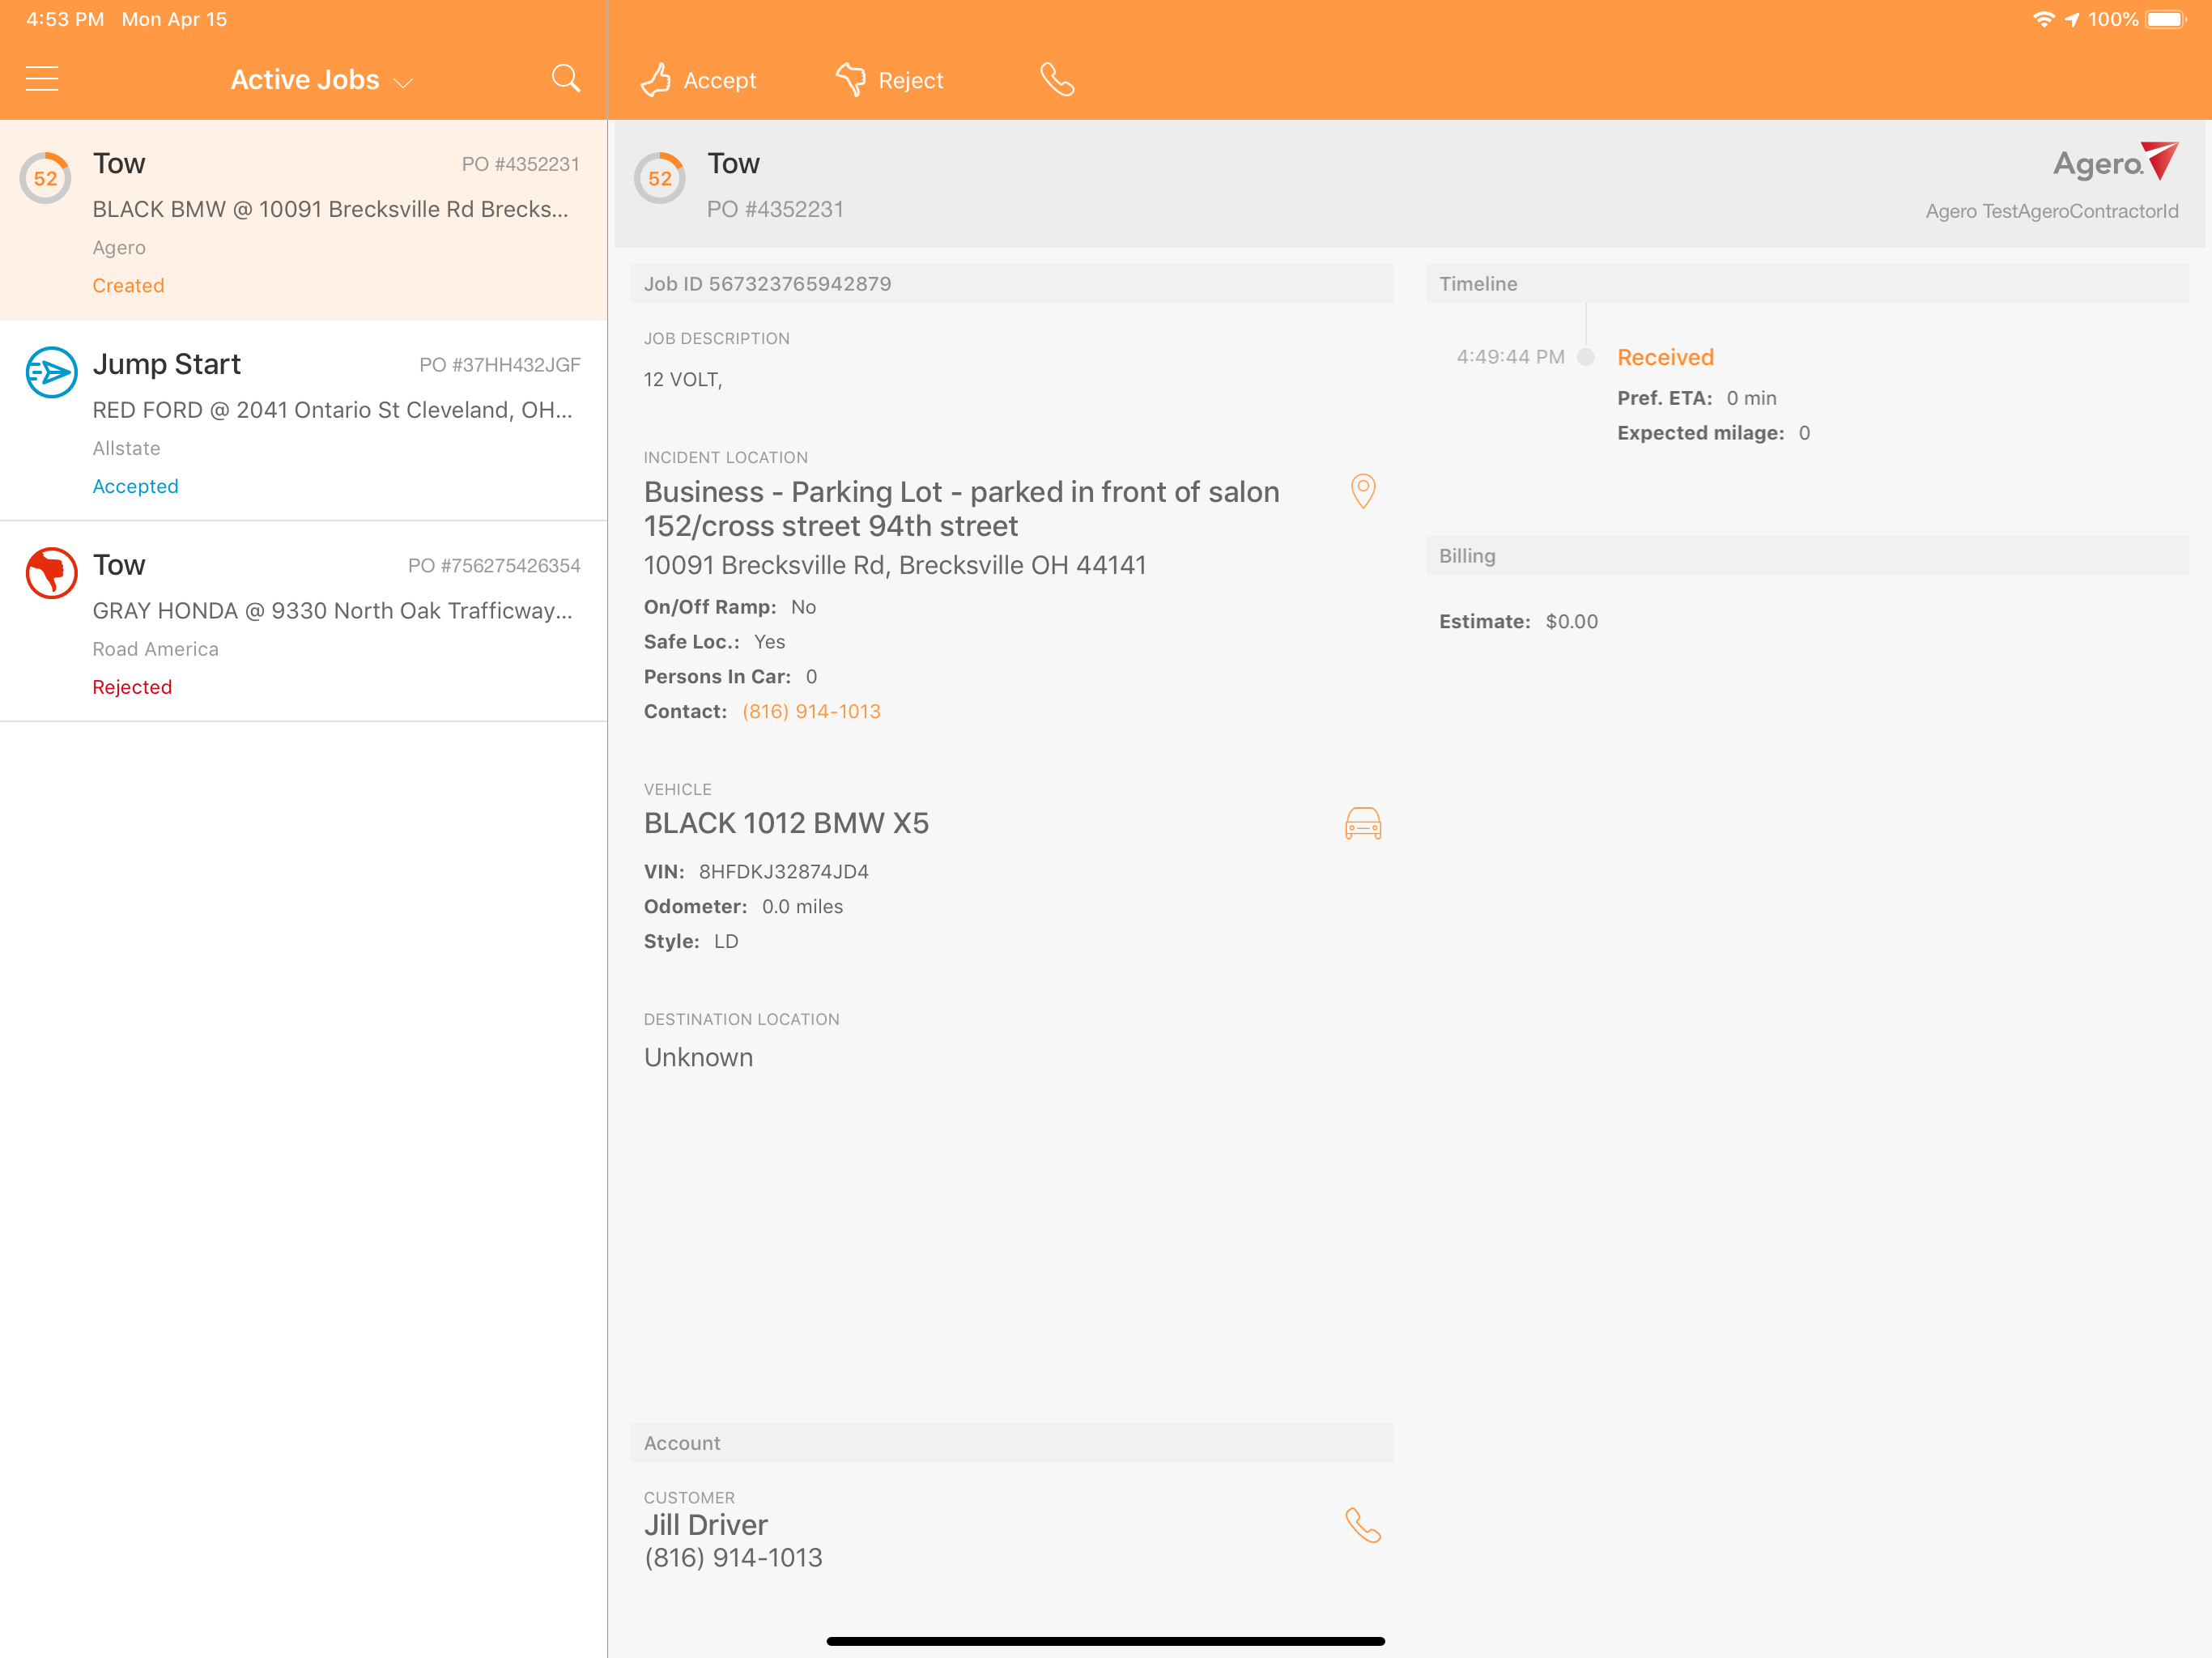
Task: Click the Agero logo
Action: coord(2115,163)
